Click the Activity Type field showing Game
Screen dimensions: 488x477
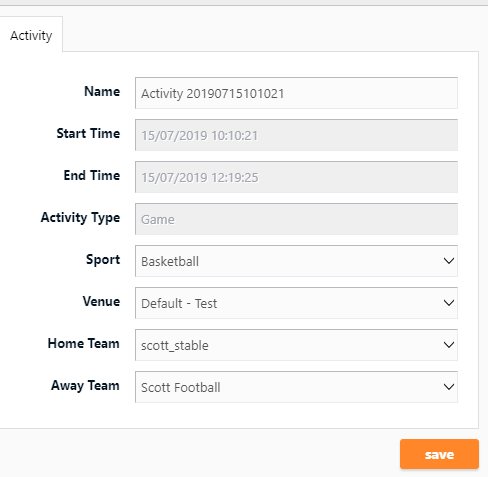tap(296, 219)
